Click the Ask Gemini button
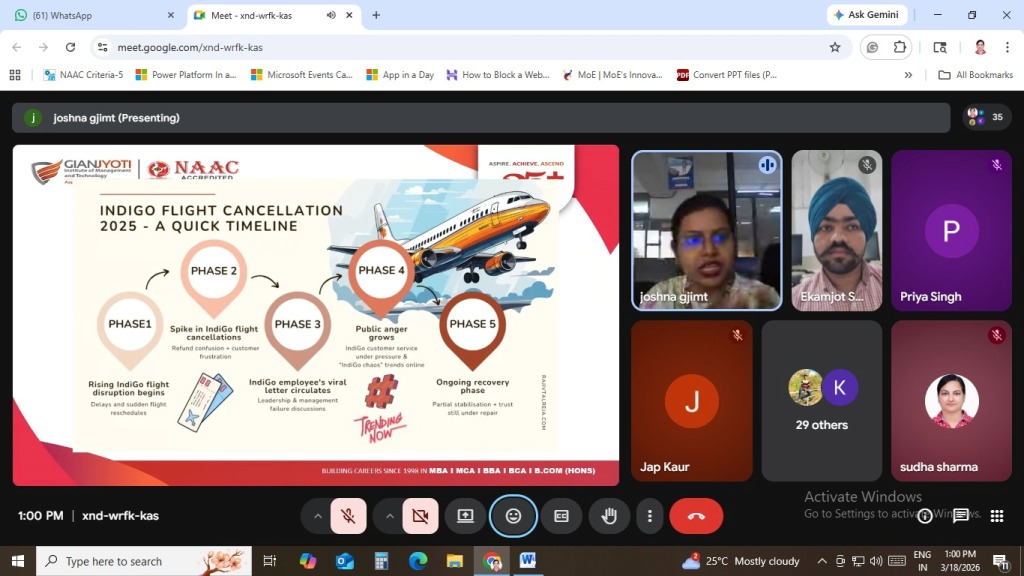 coord(866,15)
